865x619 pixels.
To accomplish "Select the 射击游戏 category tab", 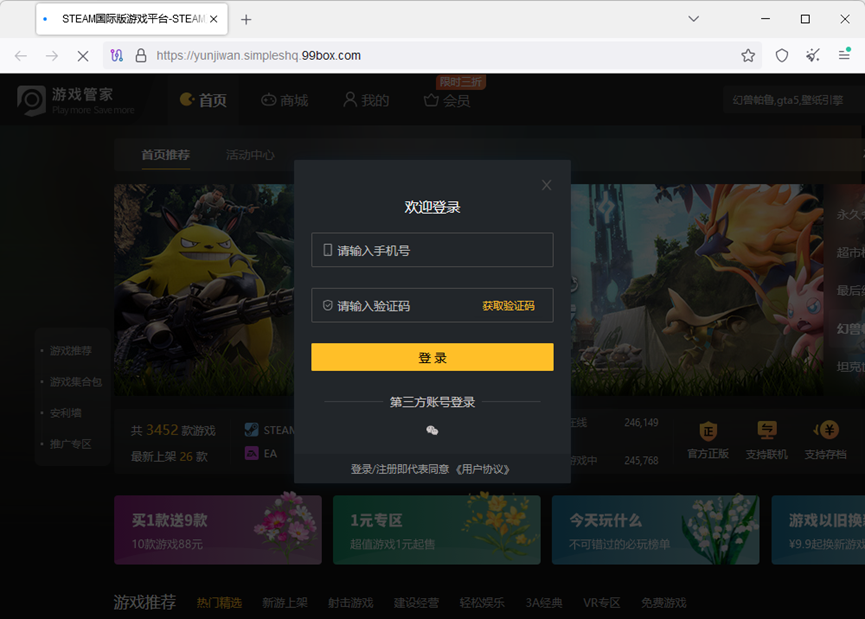I will (x=350, y=603).
